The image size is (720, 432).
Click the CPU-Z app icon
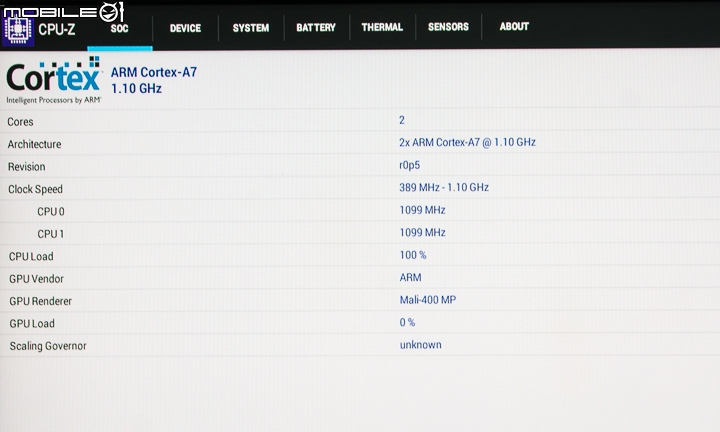pos(17,31)
